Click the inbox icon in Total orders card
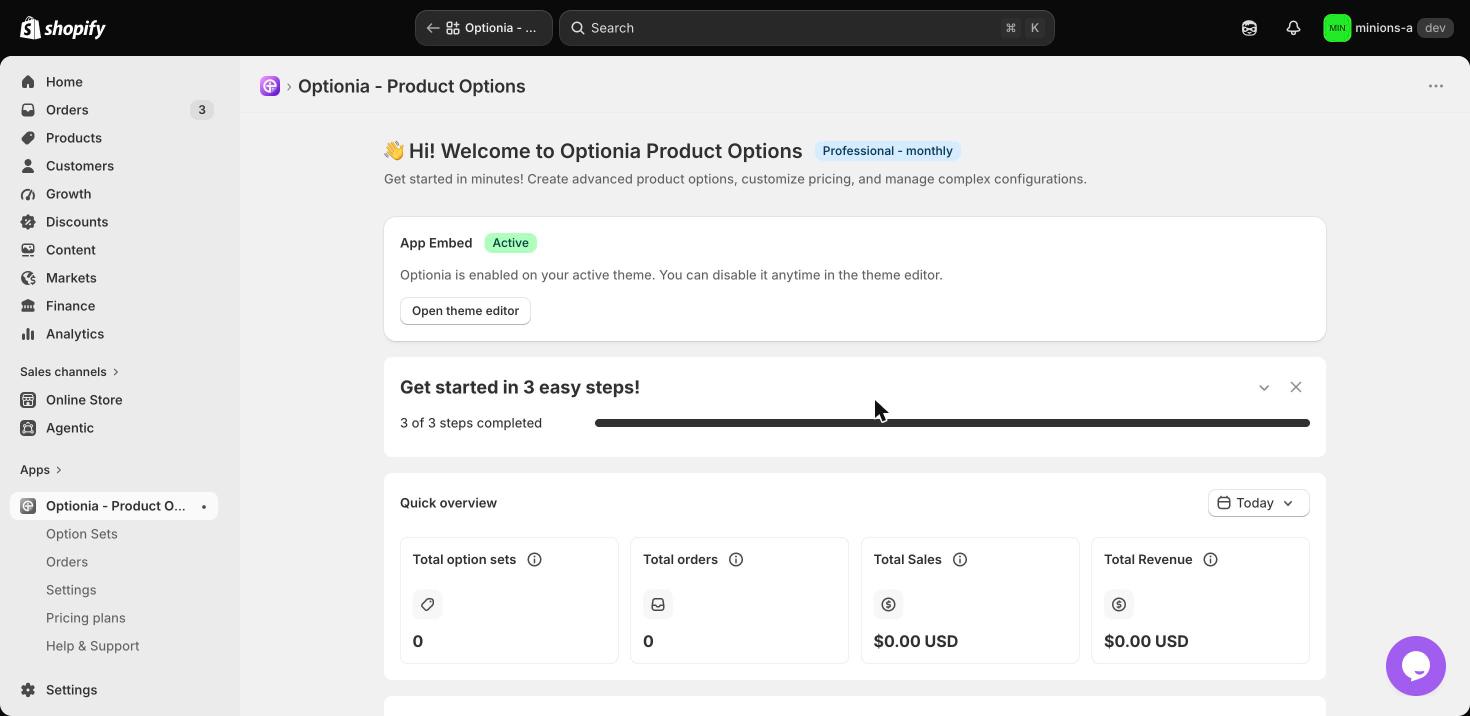 click(x=658, y=604)
